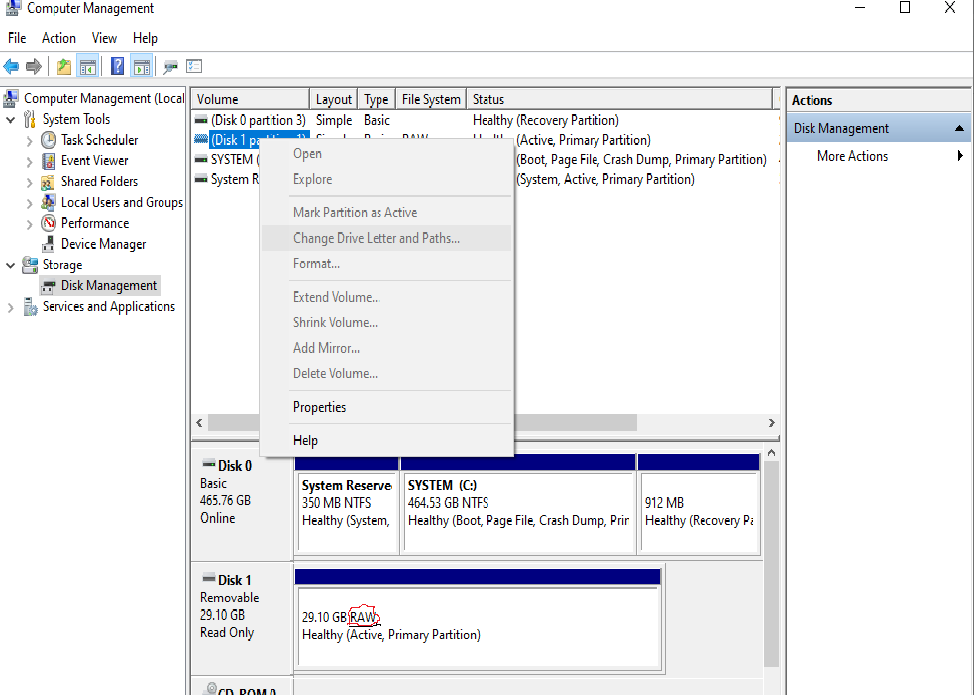Open the Help menu in menu bar

[145, 39]
